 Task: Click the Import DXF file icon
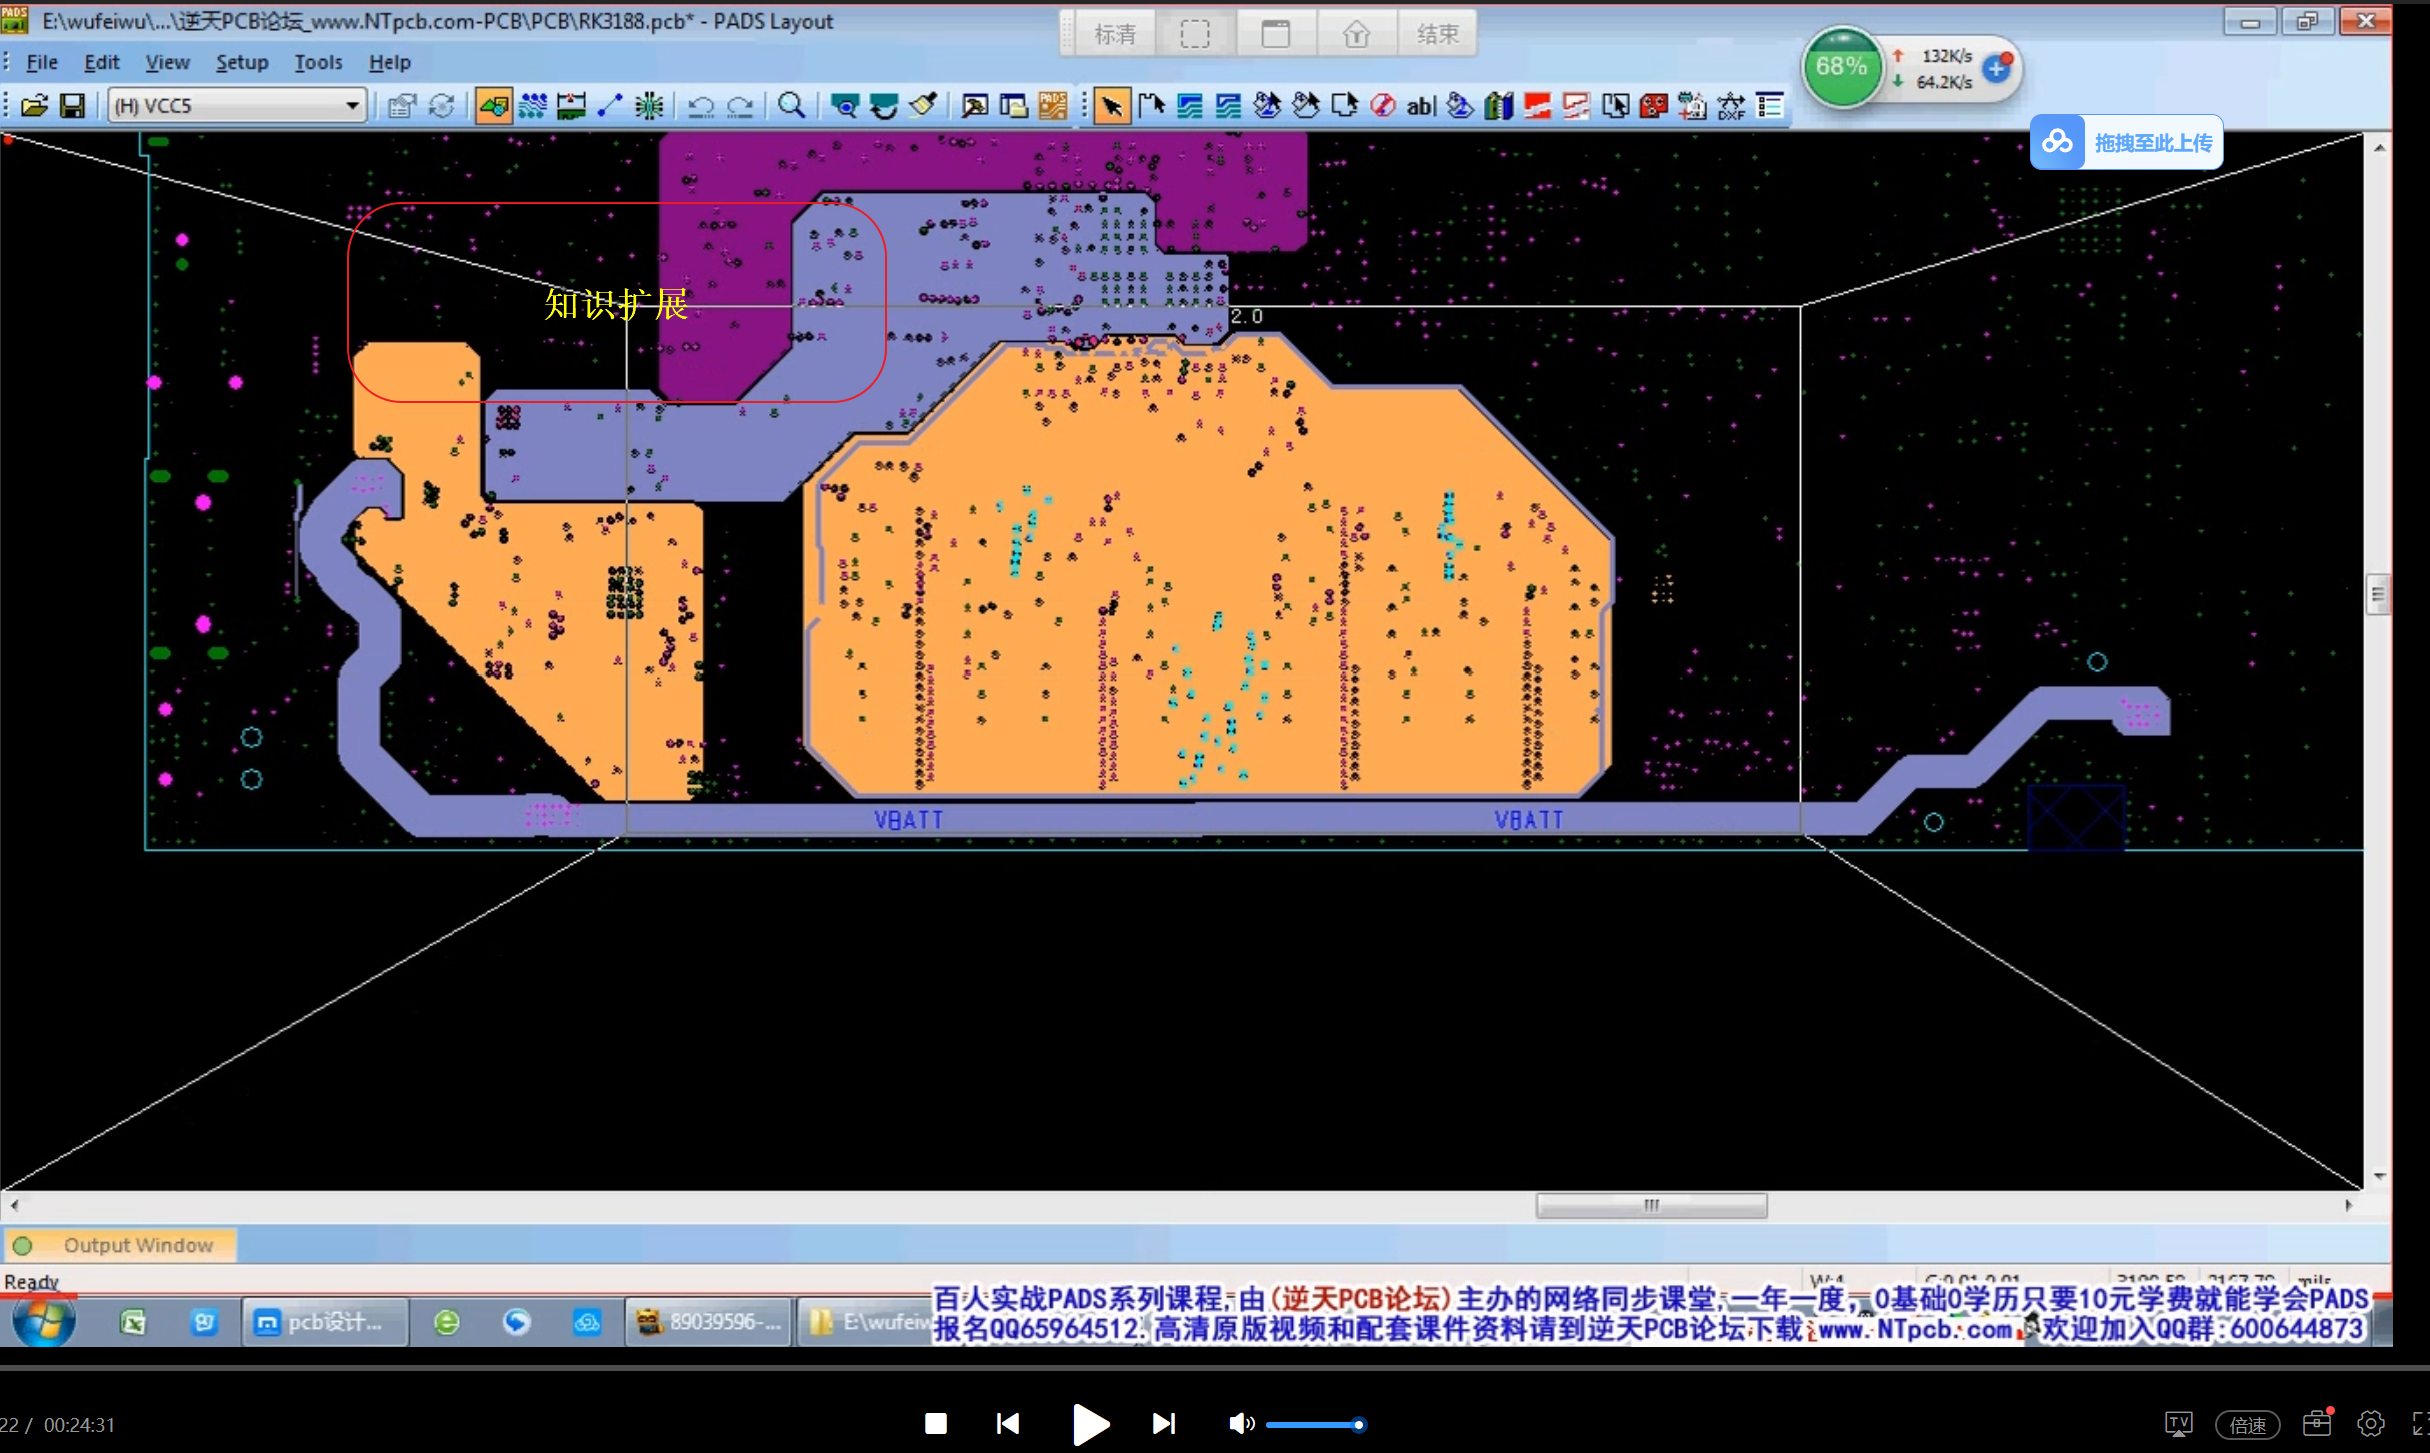pyautogui.click(x=1731, y=105)
